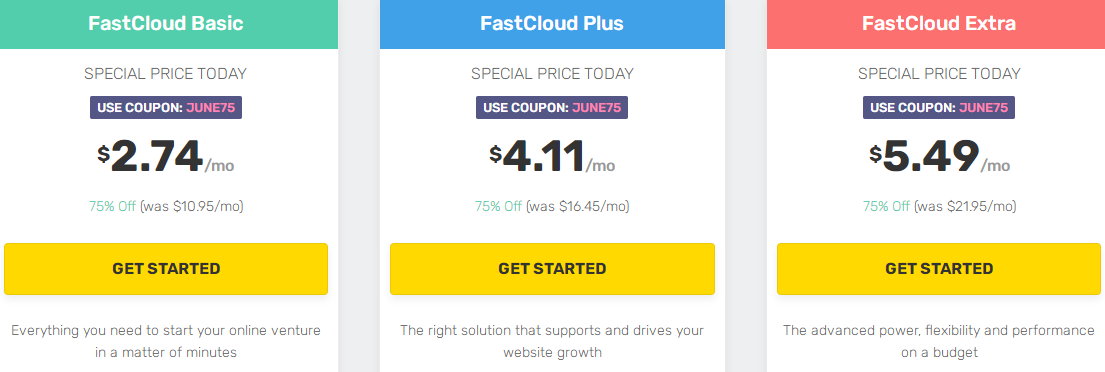The width and height of the screenshot is (1105, 372).
Task: Click the 75% Off text under the $4.11 price
Action: click(498, 206)
